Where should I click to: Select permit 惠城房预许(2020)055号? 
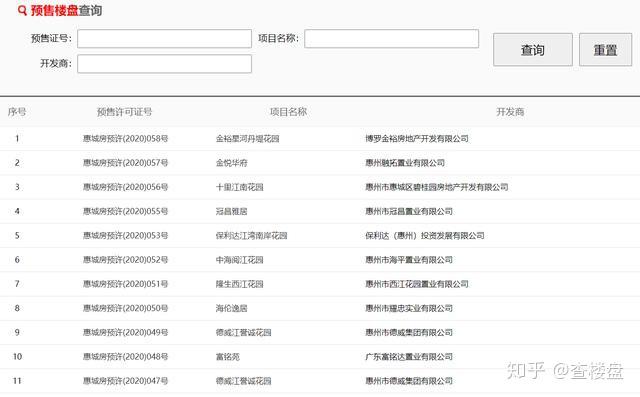126,211
